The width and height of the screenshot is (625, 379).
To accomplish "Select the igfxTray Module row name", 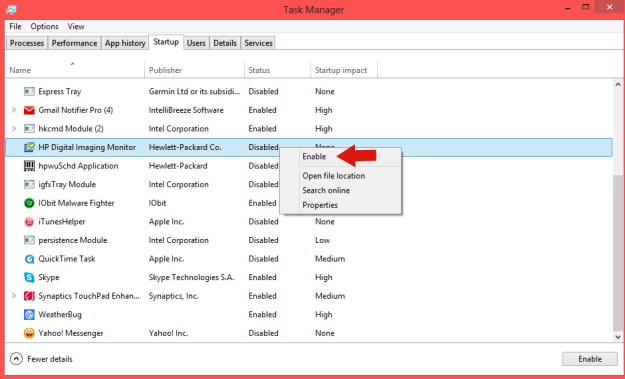I will pyautogui.click(x=67, y=185).
